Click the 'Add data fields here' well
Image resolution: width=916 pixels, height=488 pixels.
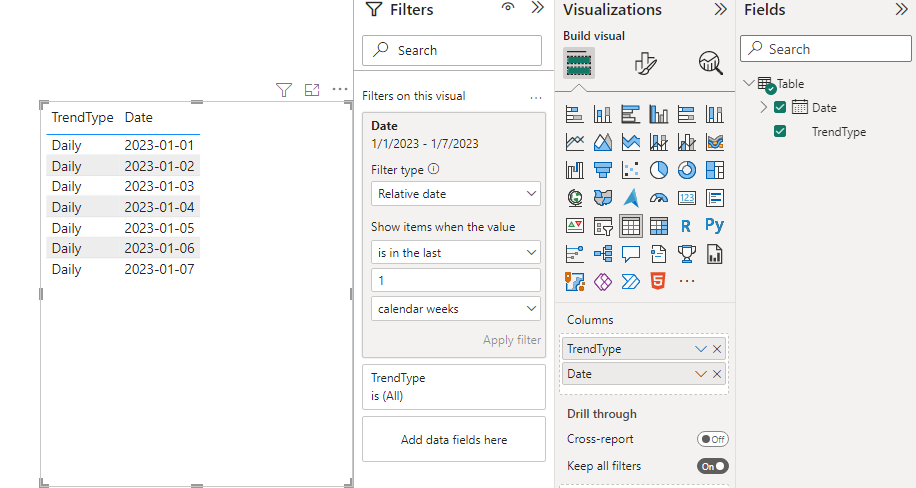pyautogui.click(x=454, y=439)
